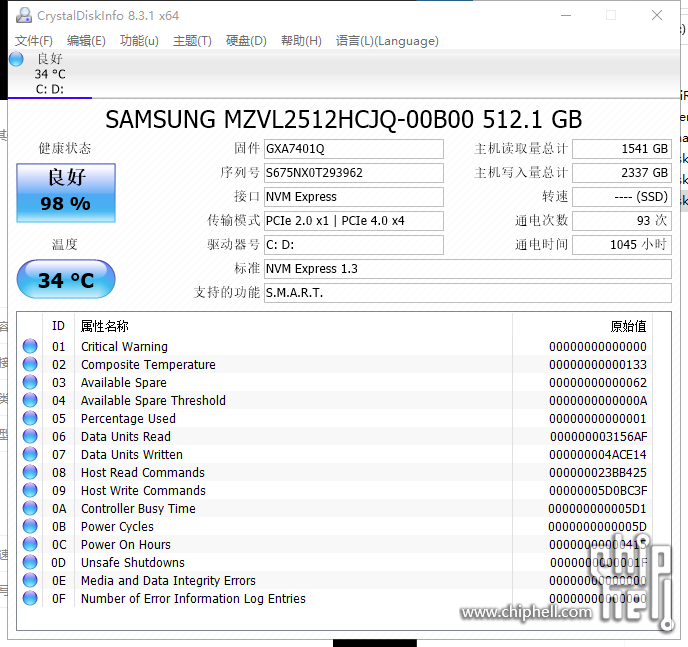The image size is (688, 647).
Task: Select raw value 000000004ACE14
Action: 598,454
